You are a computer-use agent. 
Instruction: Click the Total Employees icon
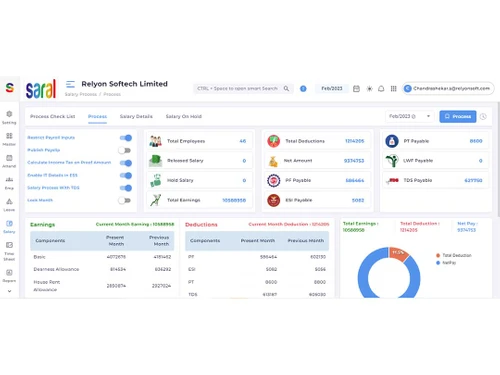(x=155, y=141)
